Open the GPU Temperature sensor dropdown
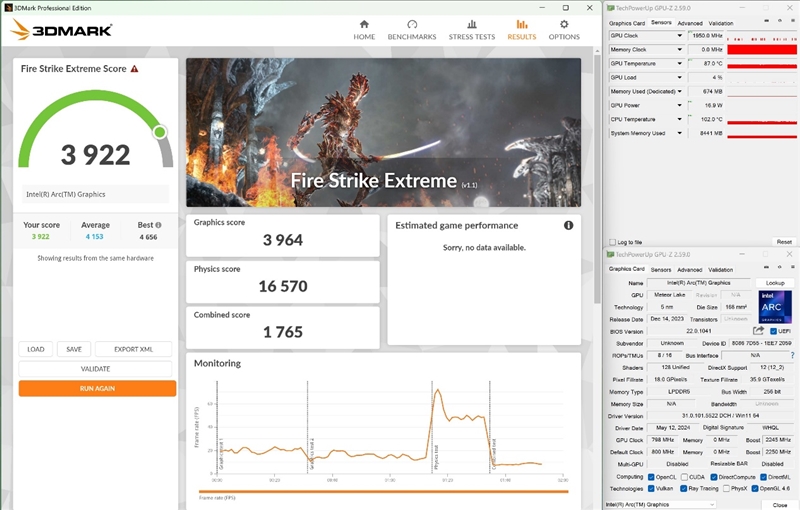Image resolution: width=800 pixels, height=510 pixels. 680,64
